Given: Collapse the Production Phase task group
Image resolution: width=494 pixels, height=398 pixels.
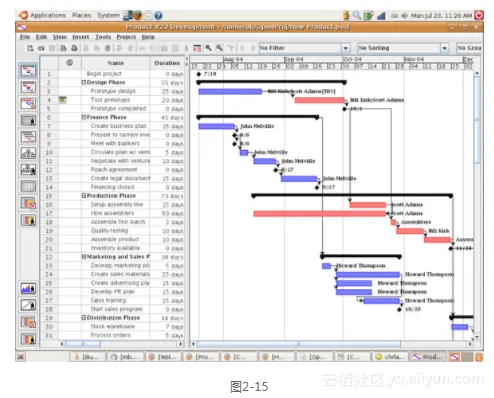Looking at the screenshot, I should click(x=84, y=196).
